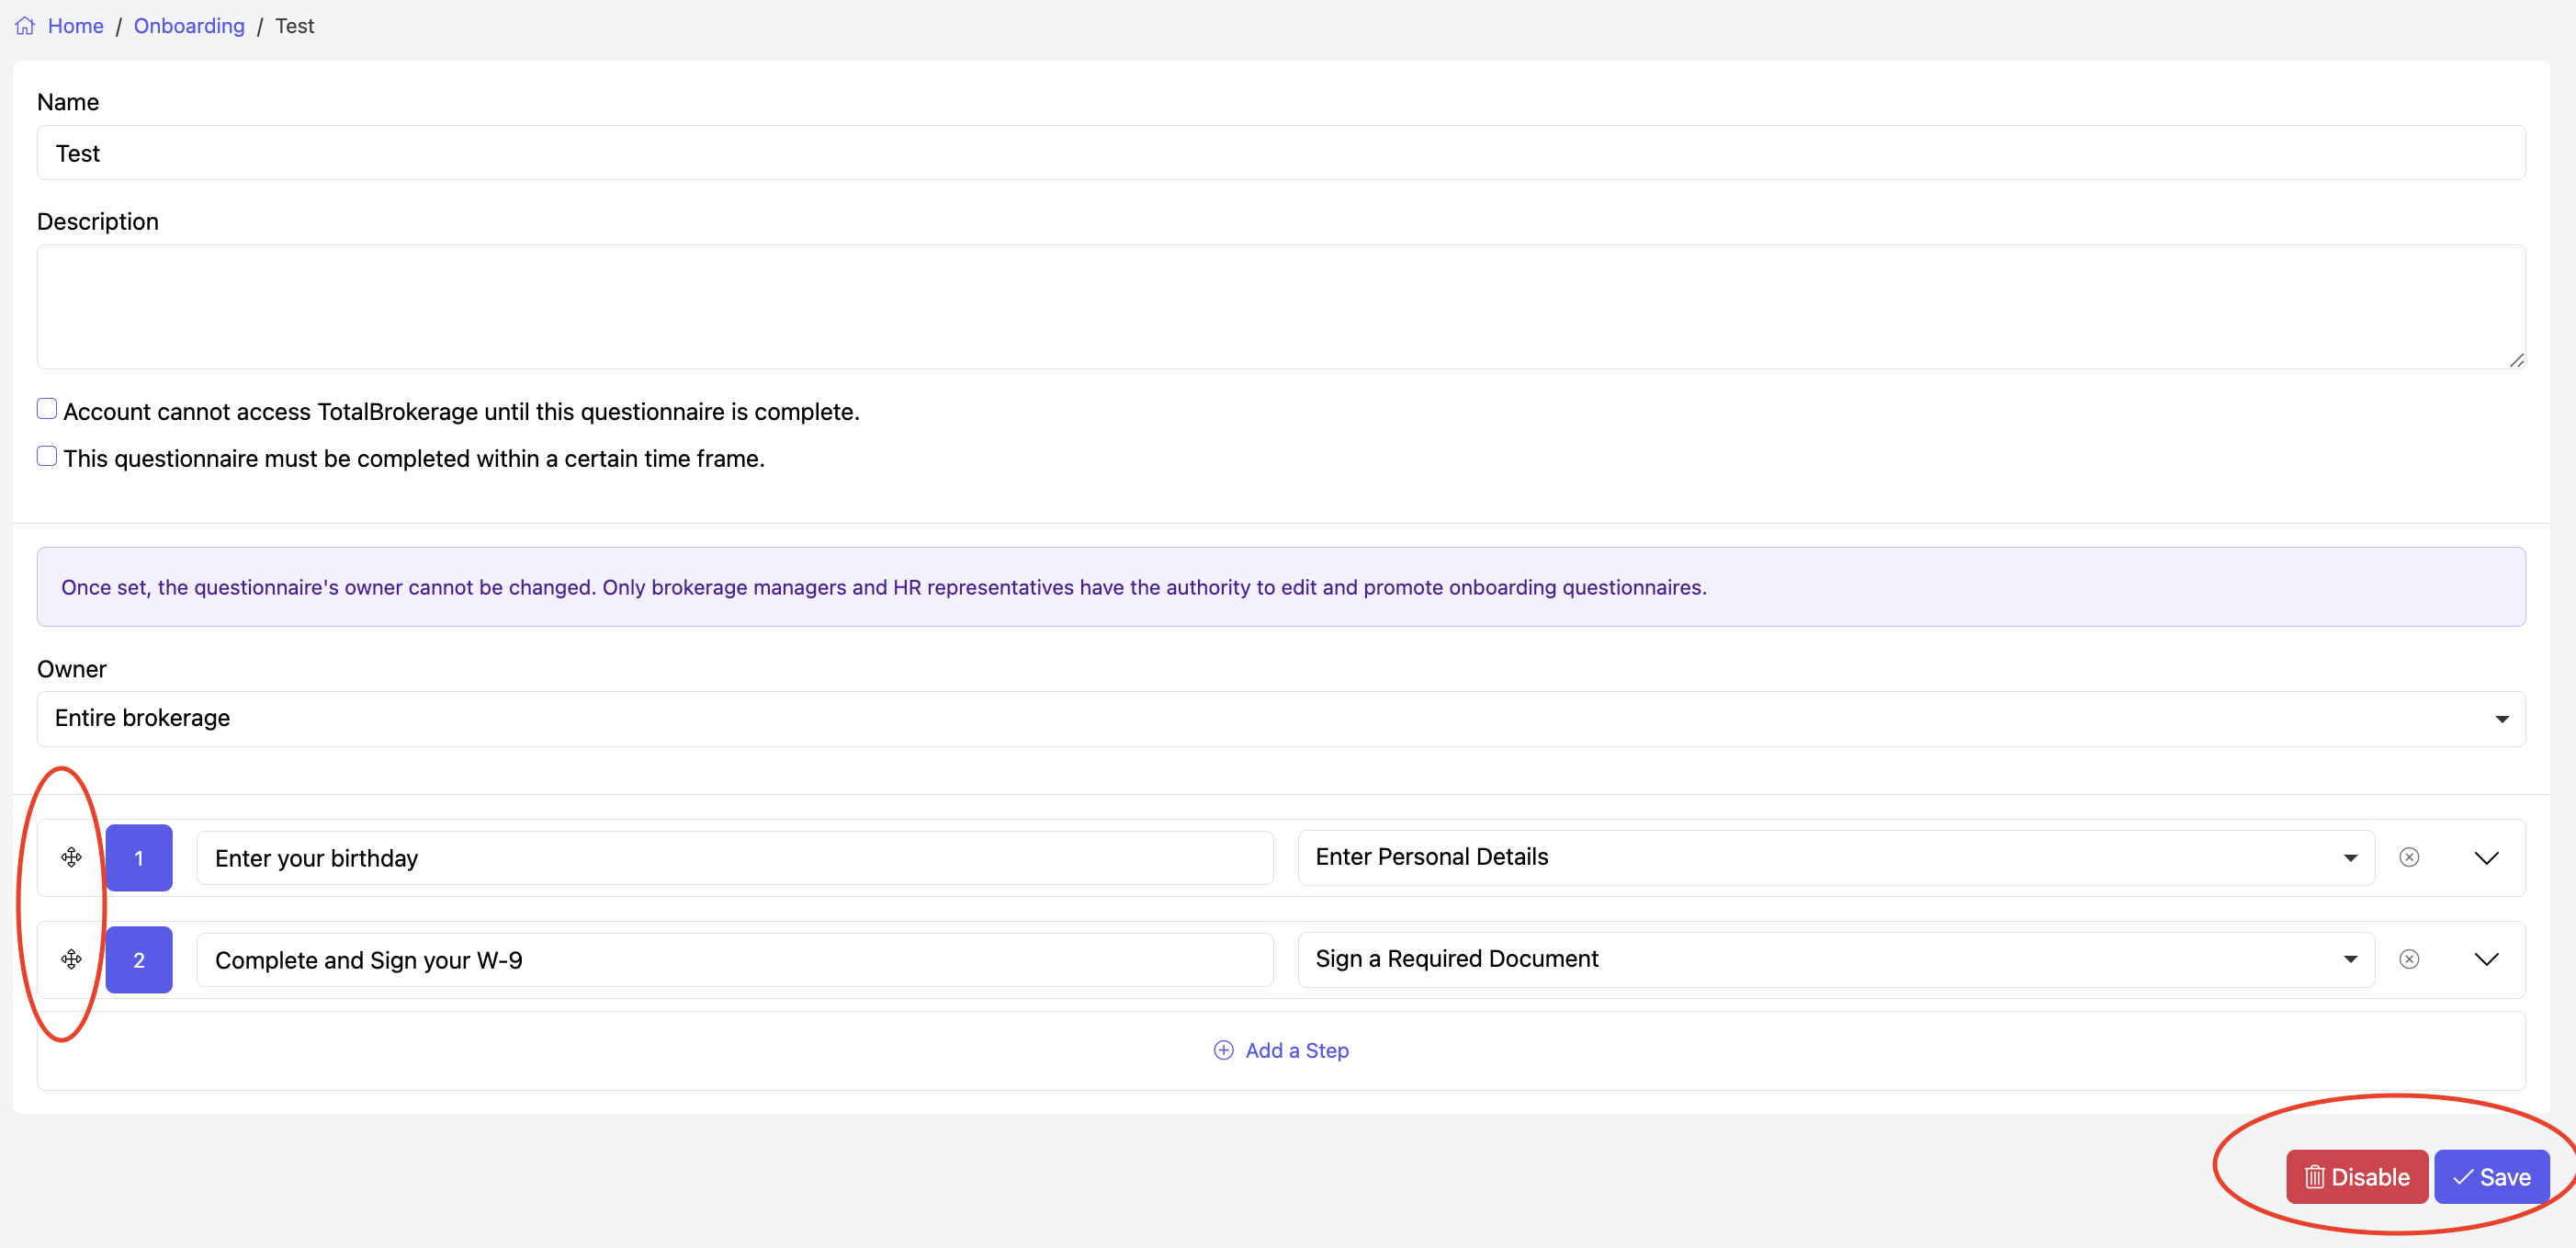The image size is (2576, 1248).
Task: Click the plus icon beside Add a Step
Action: pos(1223,1050)
